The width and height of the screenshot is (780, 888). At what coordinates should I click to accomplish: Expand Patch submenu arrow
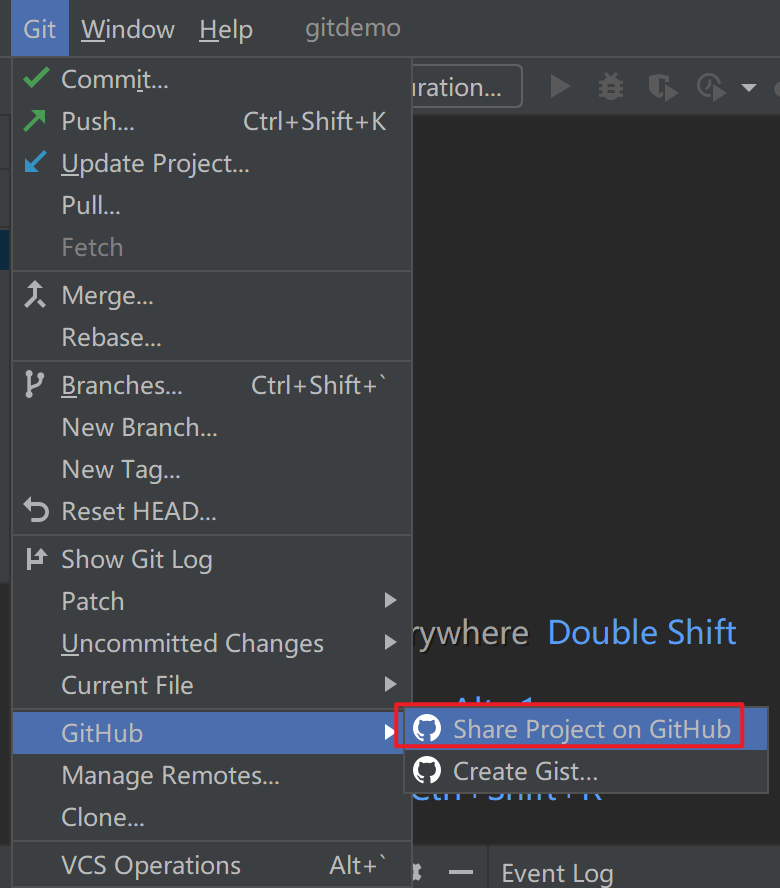[x=390, y=600]
